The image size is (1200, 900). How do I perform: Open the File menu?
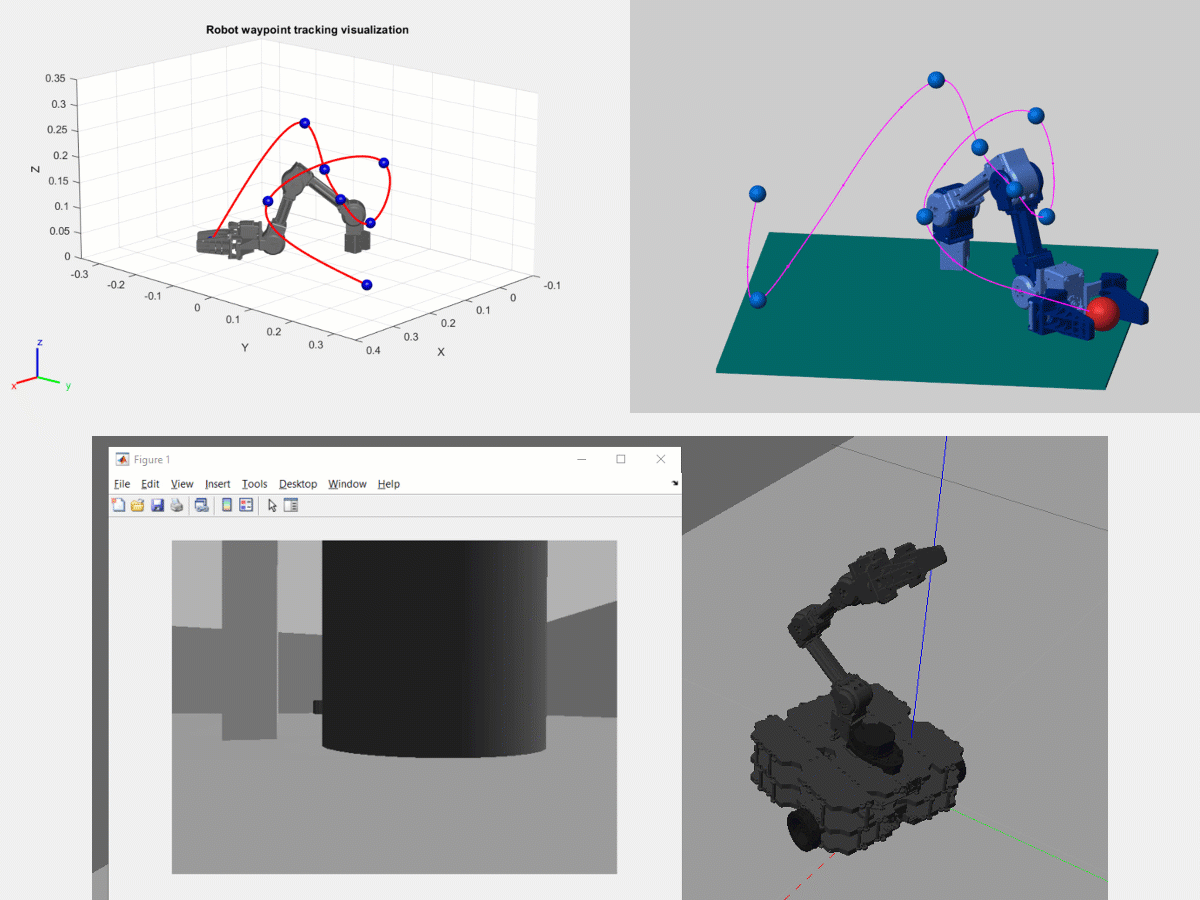pyautogui.click(x=122, y=484)
